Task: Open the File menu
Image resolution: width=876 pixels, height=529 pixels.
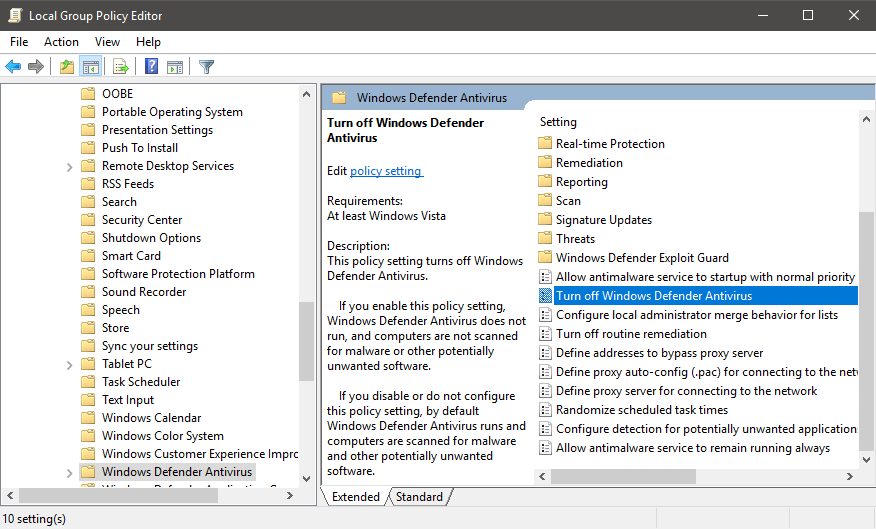Action: click(x=19, y=42)
